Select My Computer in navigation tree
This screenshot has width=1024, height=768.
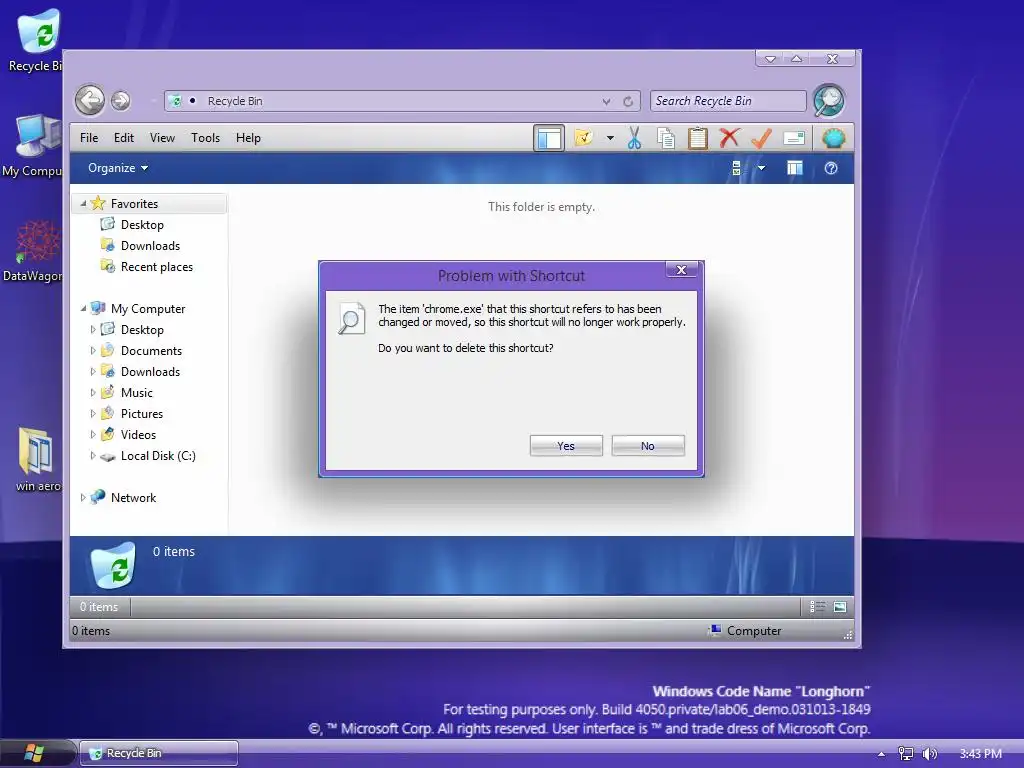click(x=148, y=308)
